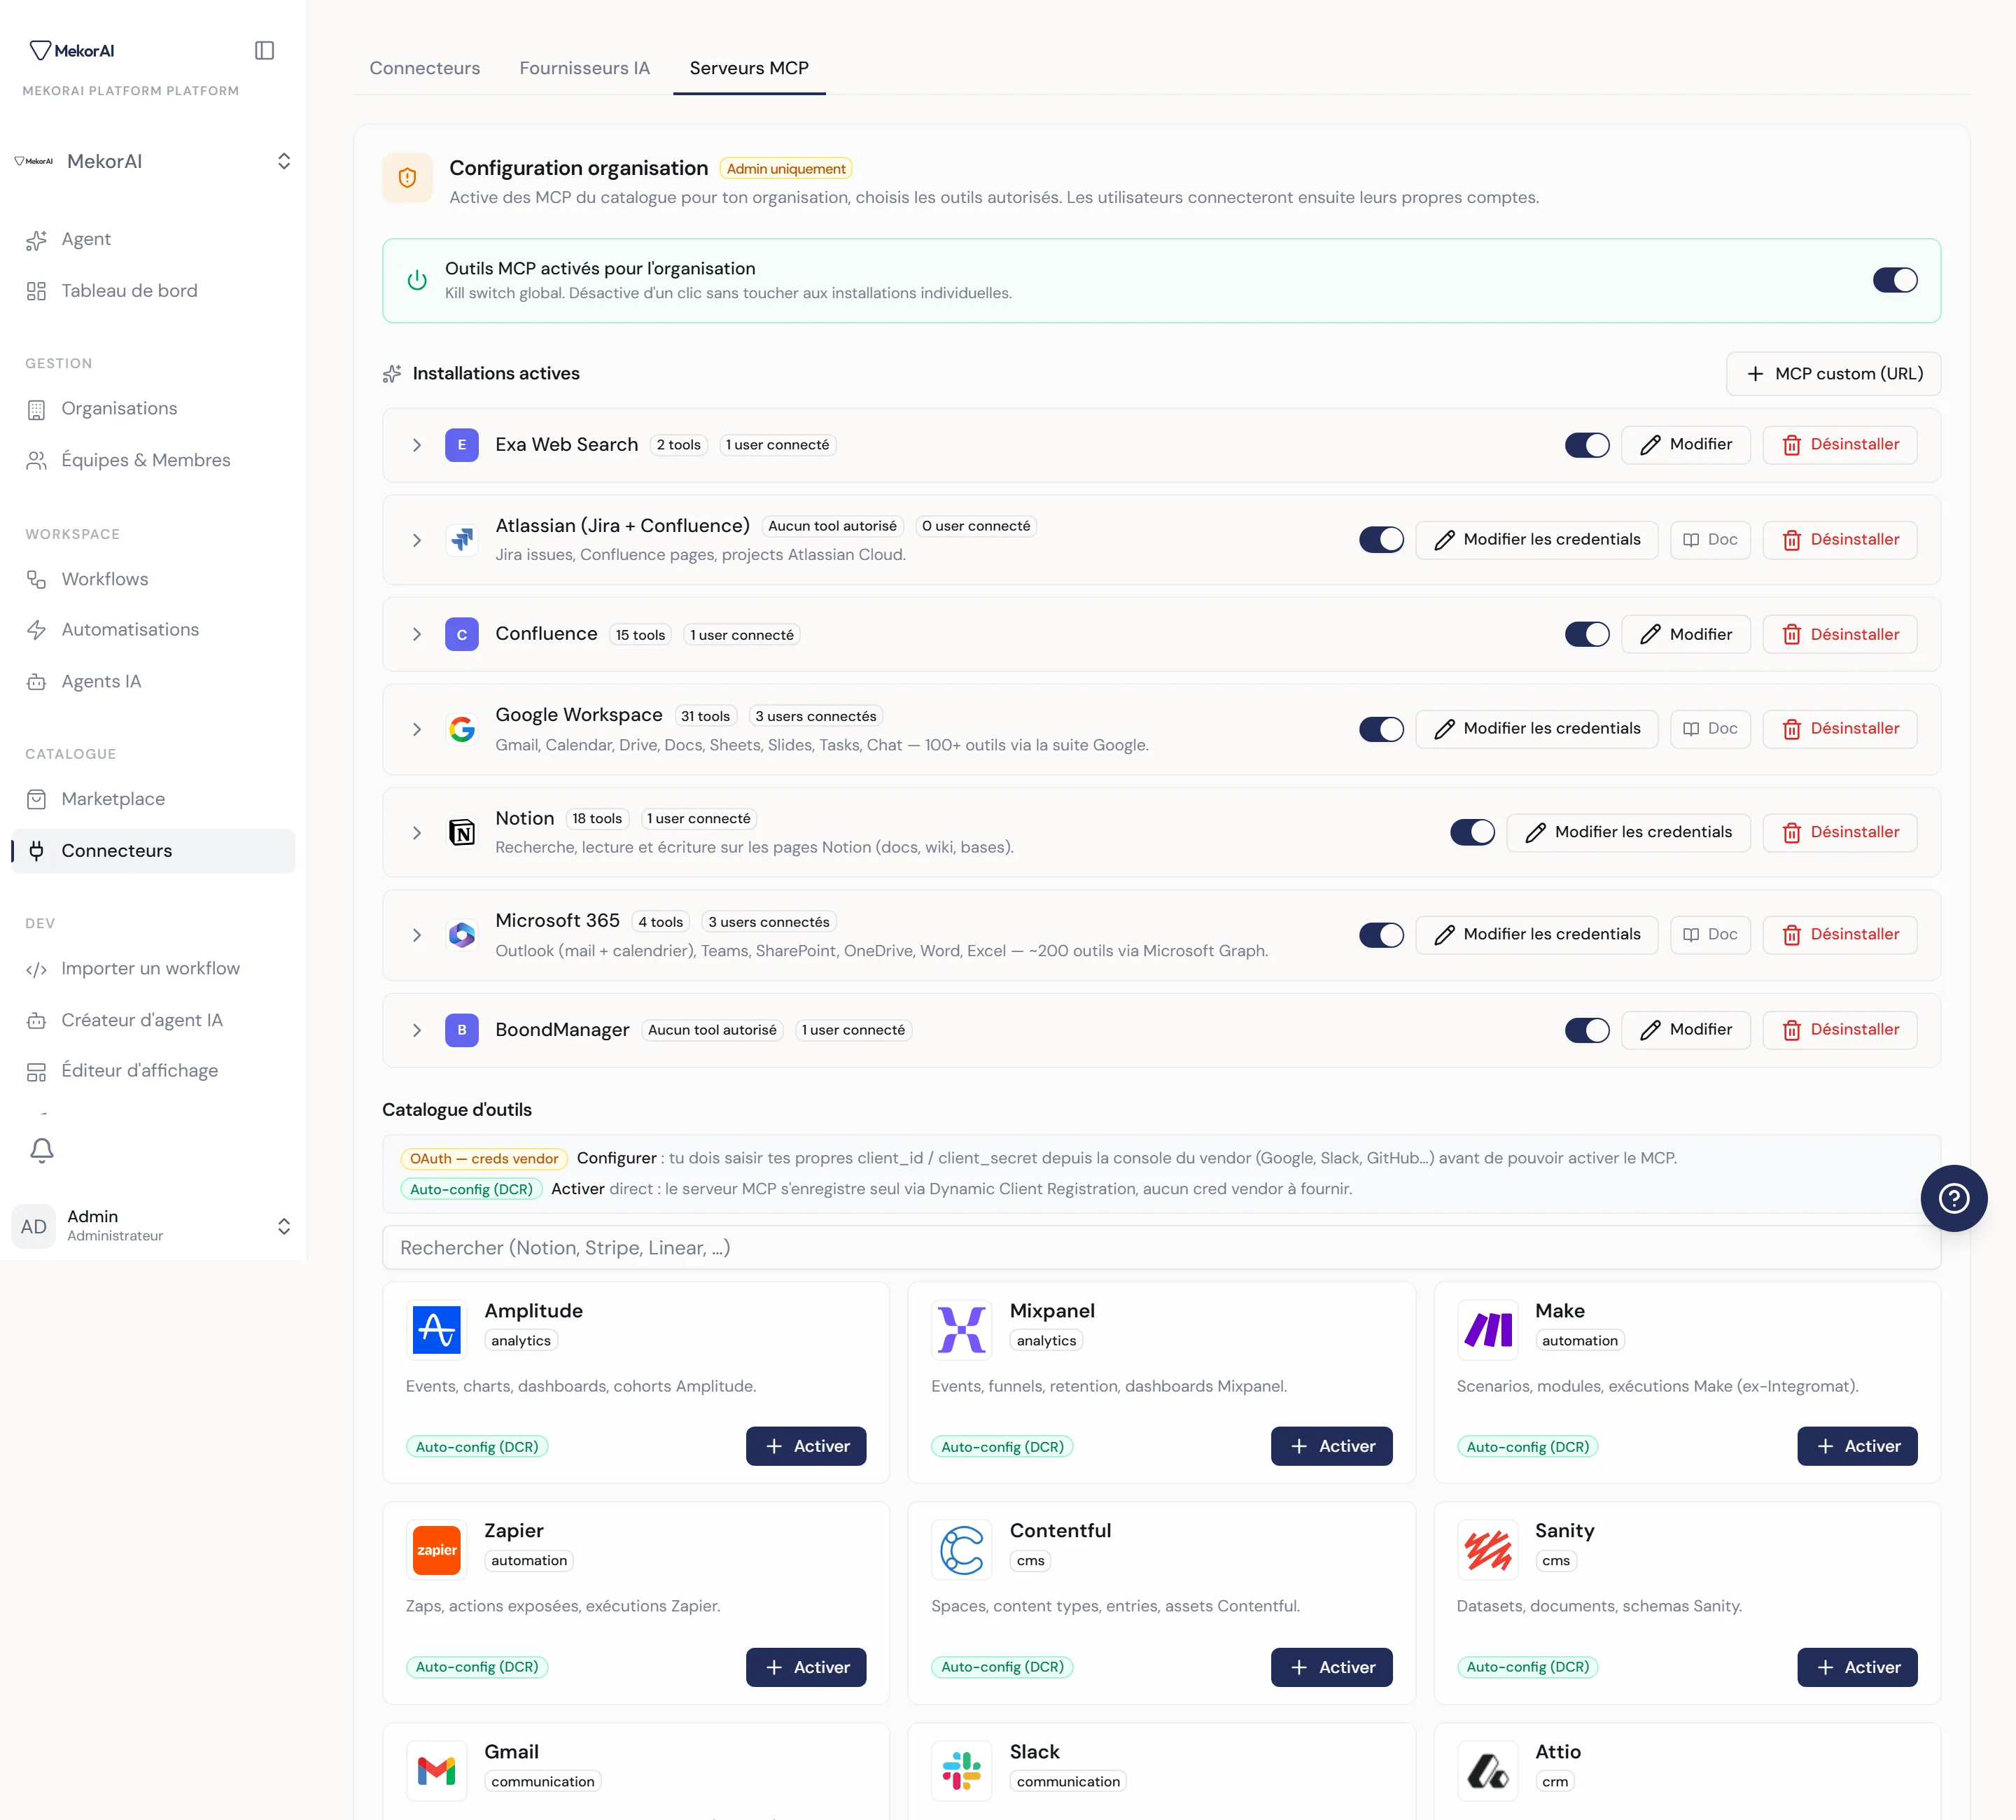Viewport: 2016px width, 1820px height.
Task: Click the BoondManager B icon
Action: [x=461, y=1030]
